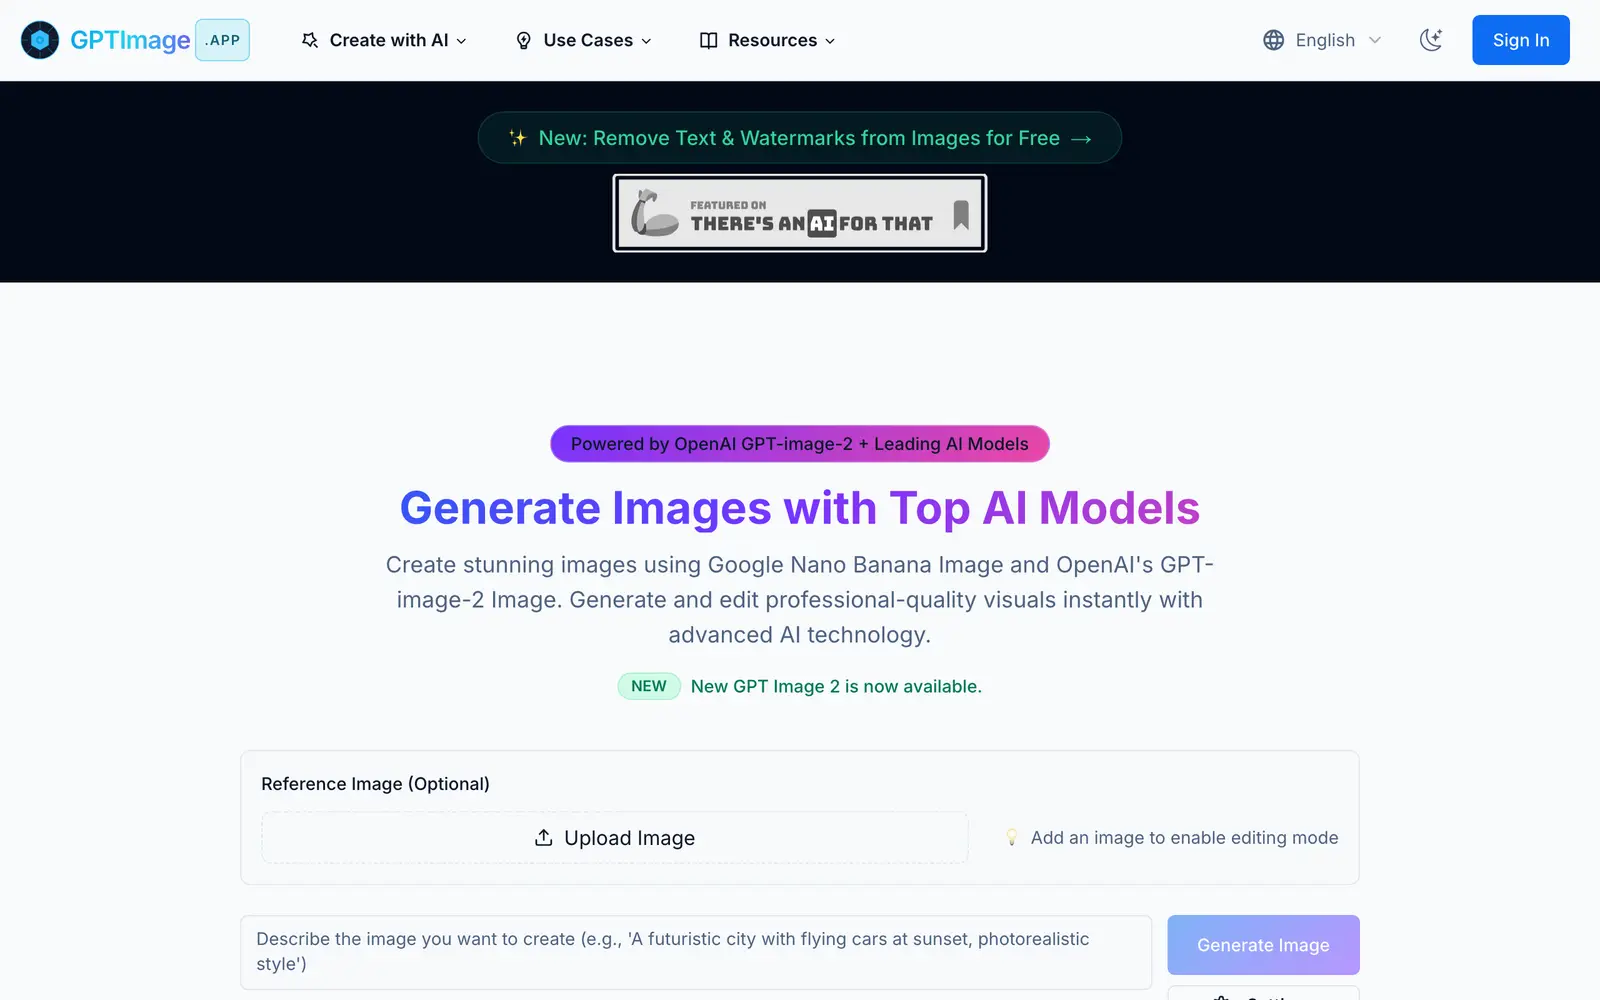Click the upload arrow icon
This screenshot has height=1000, width=1600.
(543, 837)
